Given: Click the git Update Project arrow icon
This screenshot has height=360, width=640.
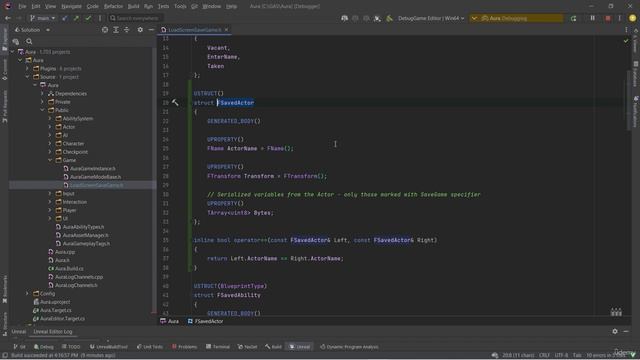Looking at the screenshot, I should [x=65, y=18].
